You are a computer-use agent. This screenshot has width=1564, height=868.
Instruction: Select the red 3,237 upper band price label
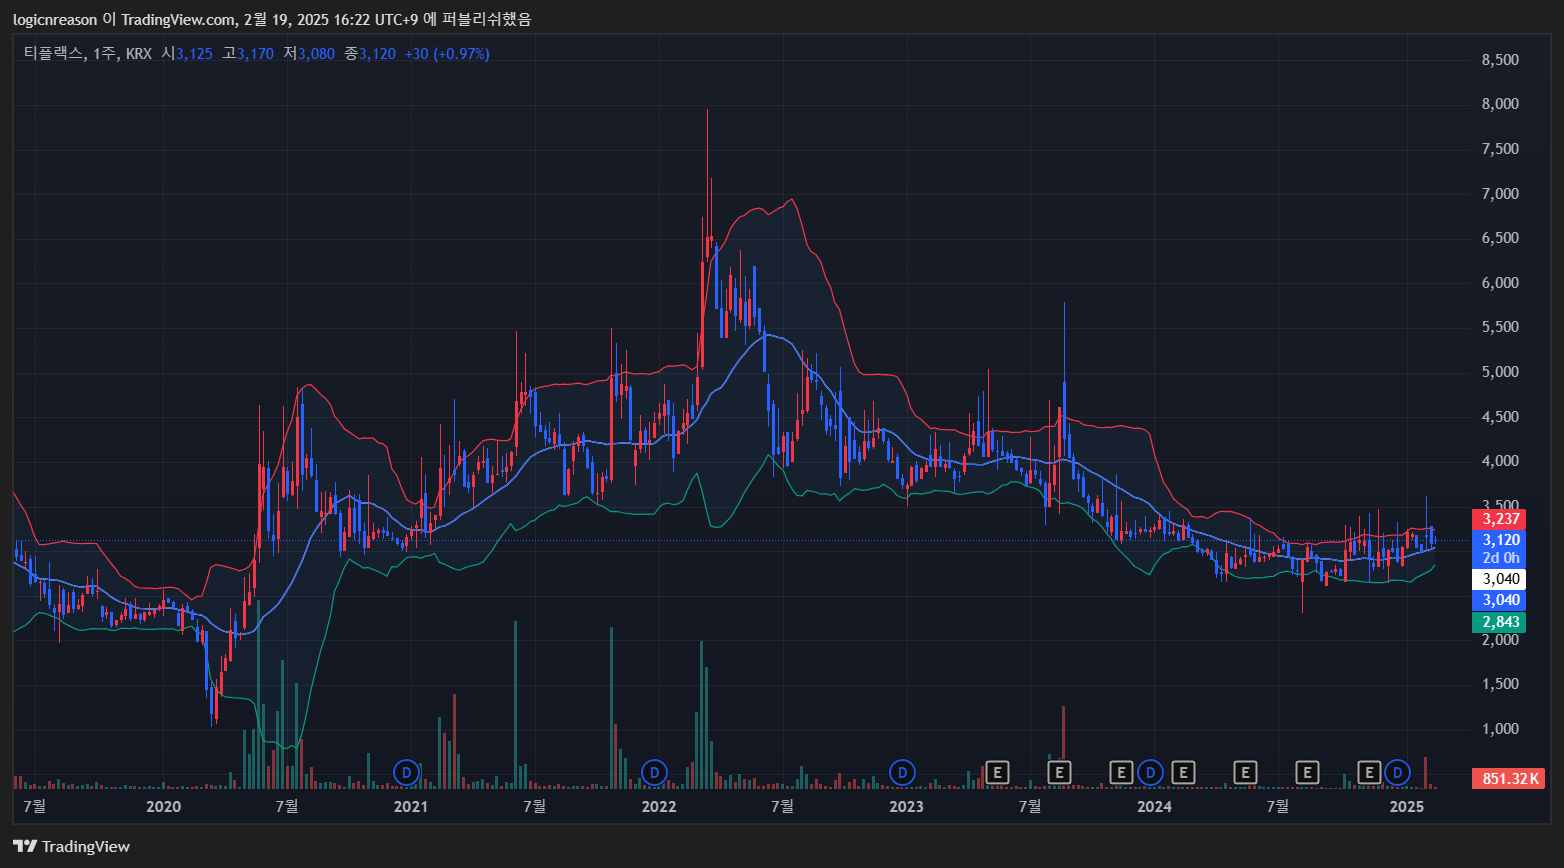pyautogui.click(x=1499, y=519)
